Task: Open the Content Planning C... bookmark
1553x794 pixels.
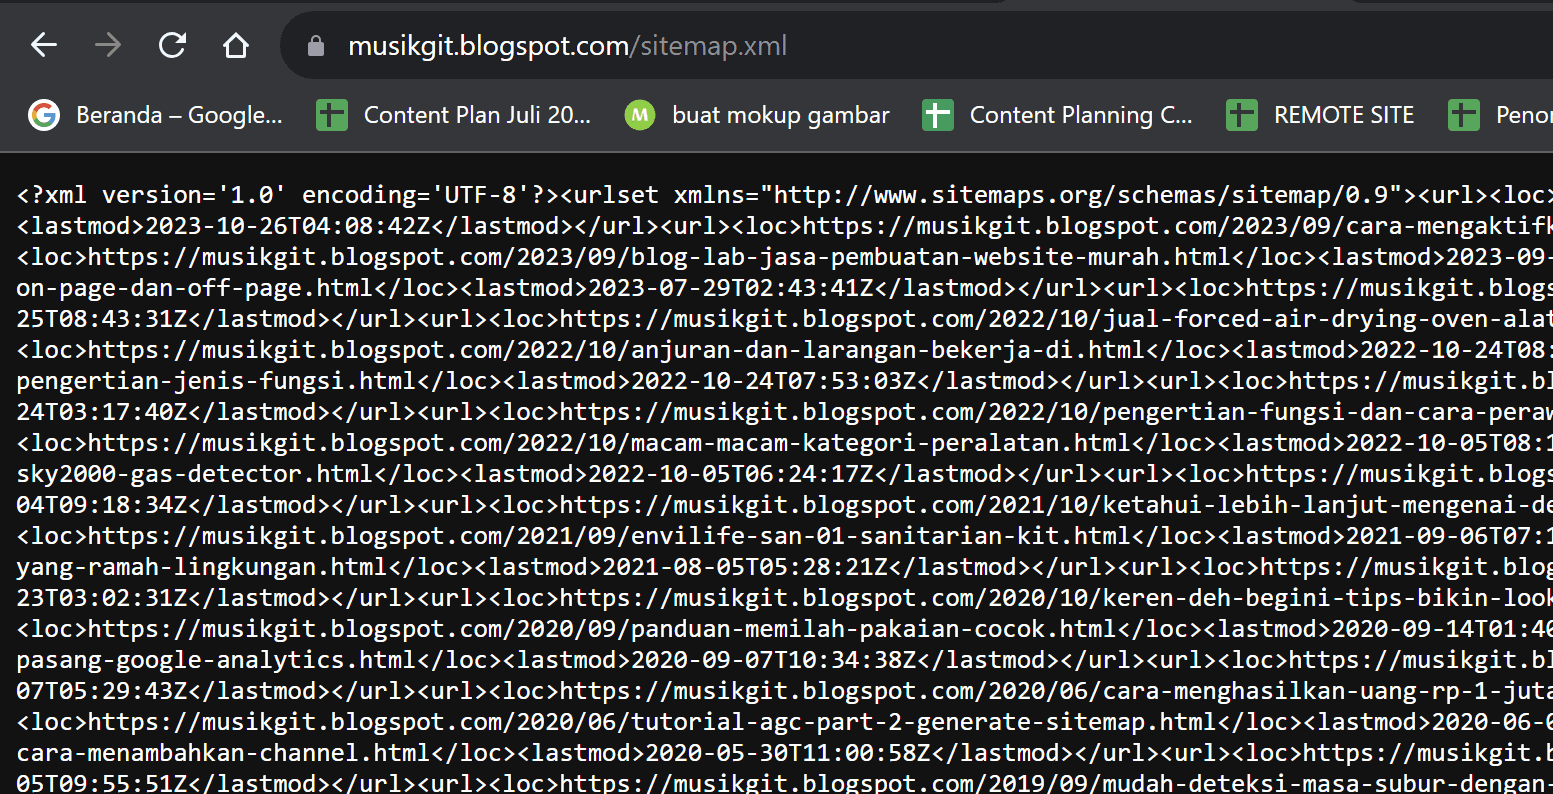Action: coord(1058,115)
